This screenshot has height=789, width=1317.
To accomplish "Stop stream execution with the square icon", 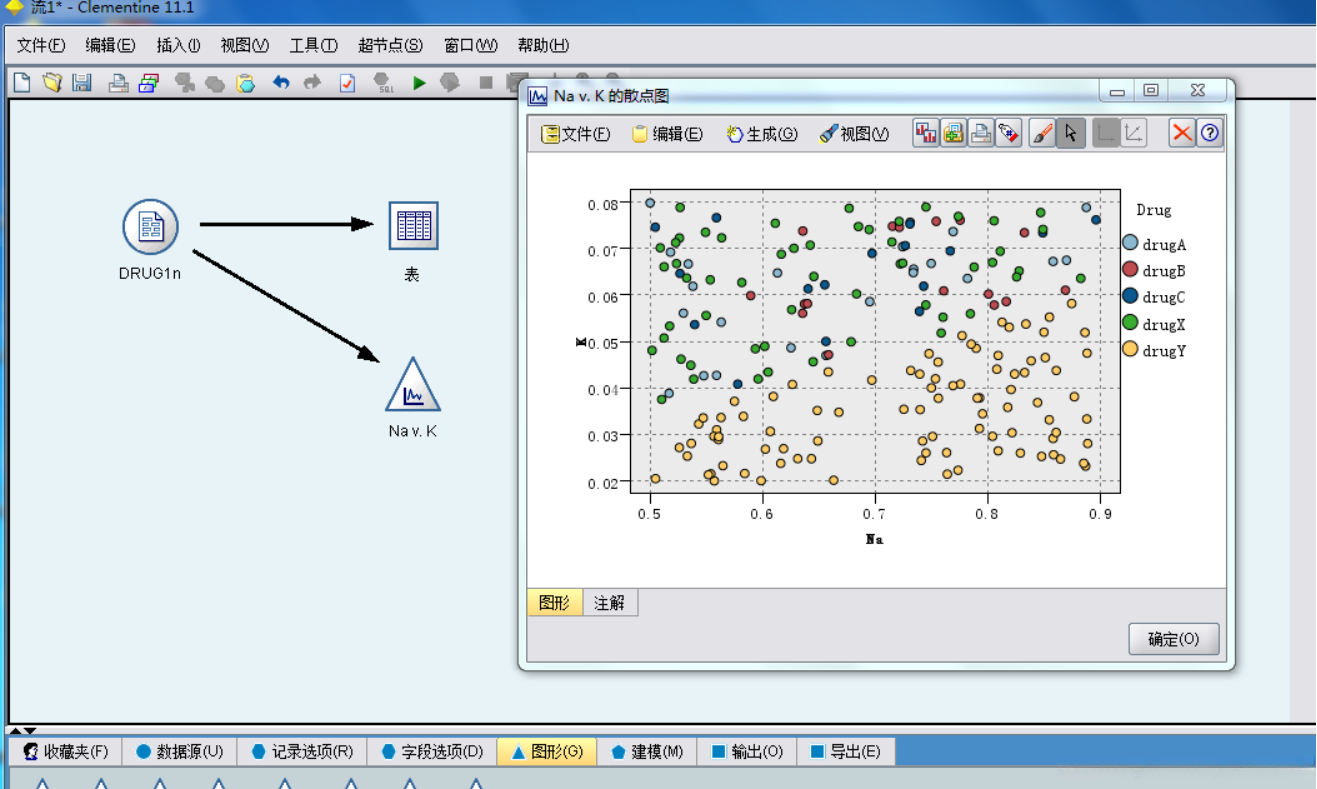I will [x=486, y=83].
